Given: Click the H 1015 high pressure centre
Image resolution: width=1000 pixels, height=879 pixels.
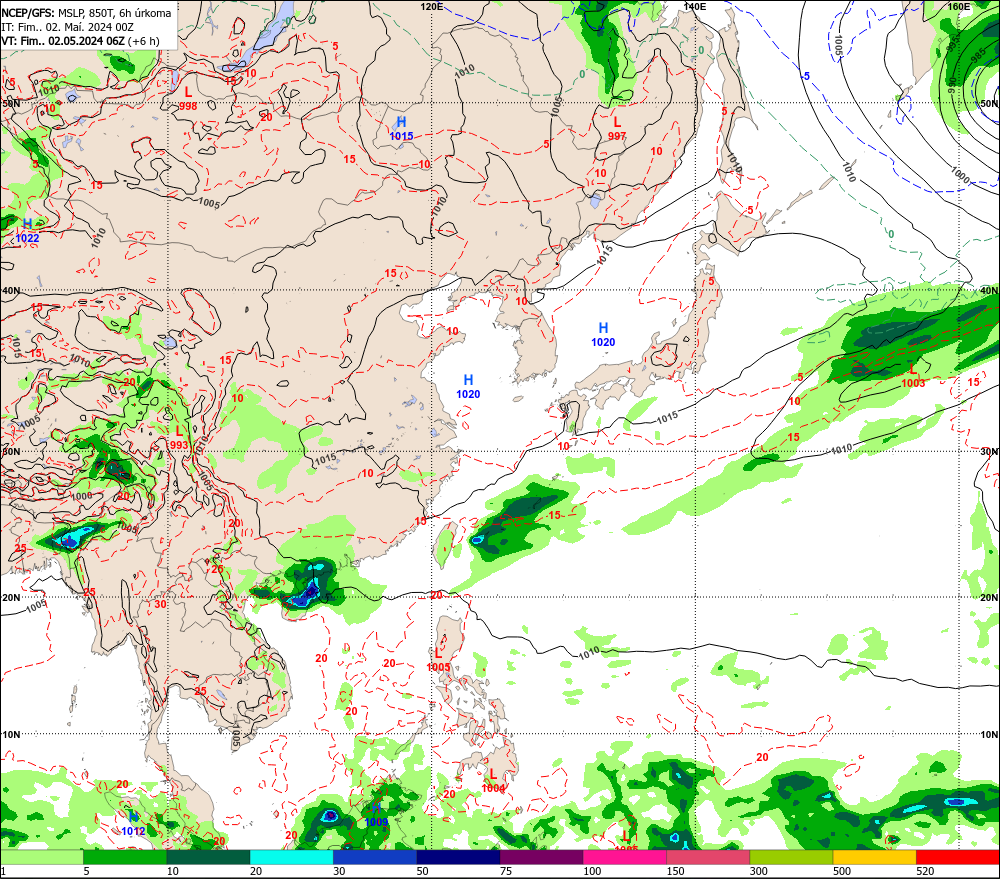Looking at the screenshot, I should (401, 128).
